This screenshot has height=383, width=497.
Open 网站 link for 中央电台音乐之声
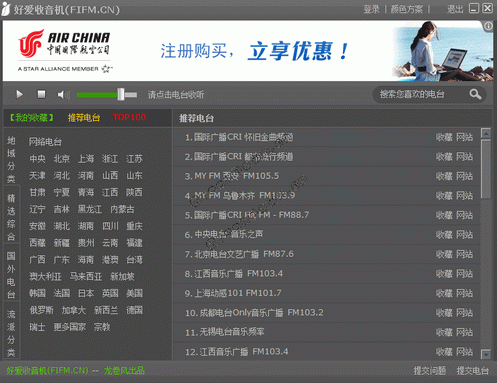click(x=464, y=235)
